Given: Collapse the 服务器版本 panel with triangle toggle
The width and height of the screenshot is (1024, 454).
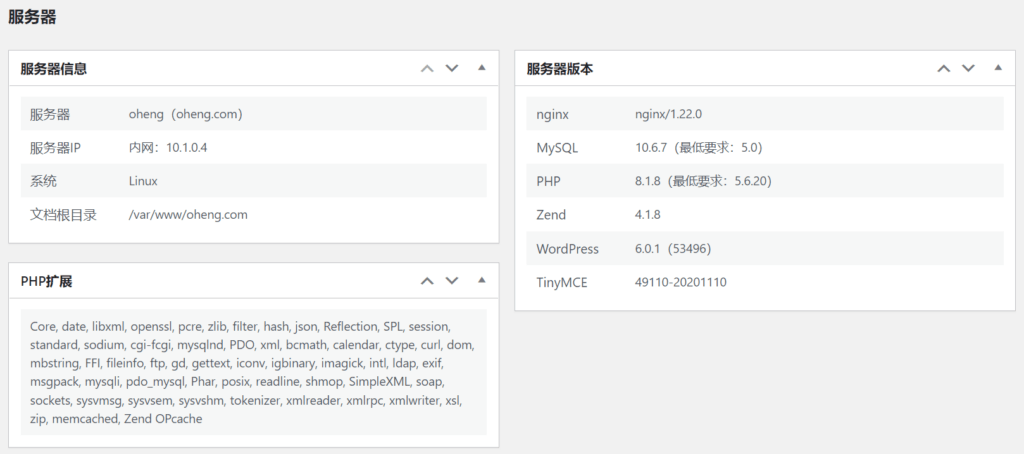Looking at the screenshot, I should 997,69.
